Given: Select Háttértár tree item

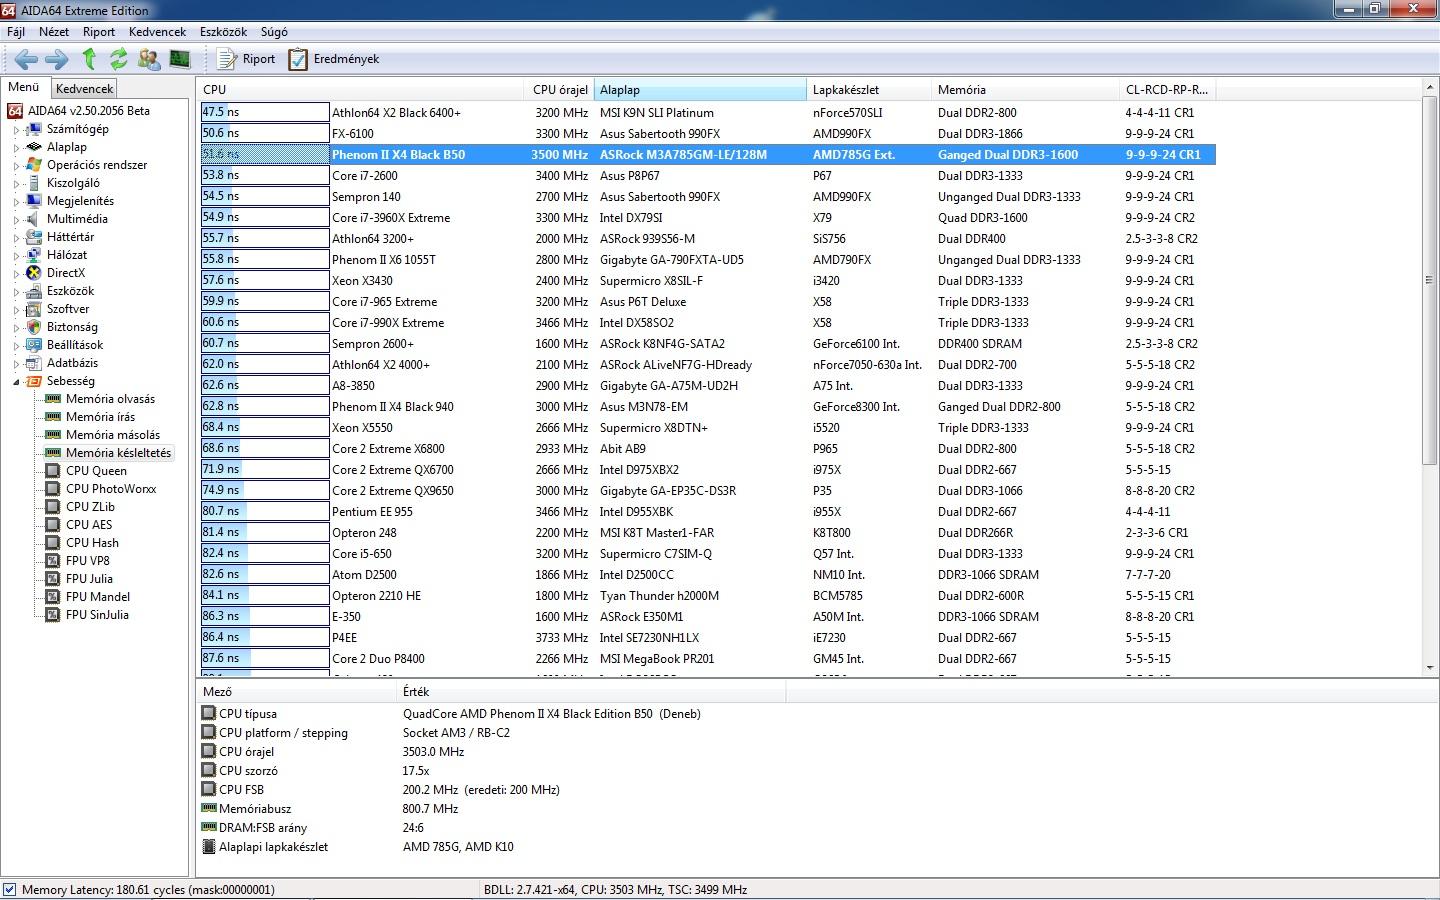Looking at the screenshot, I should point(70,237).
